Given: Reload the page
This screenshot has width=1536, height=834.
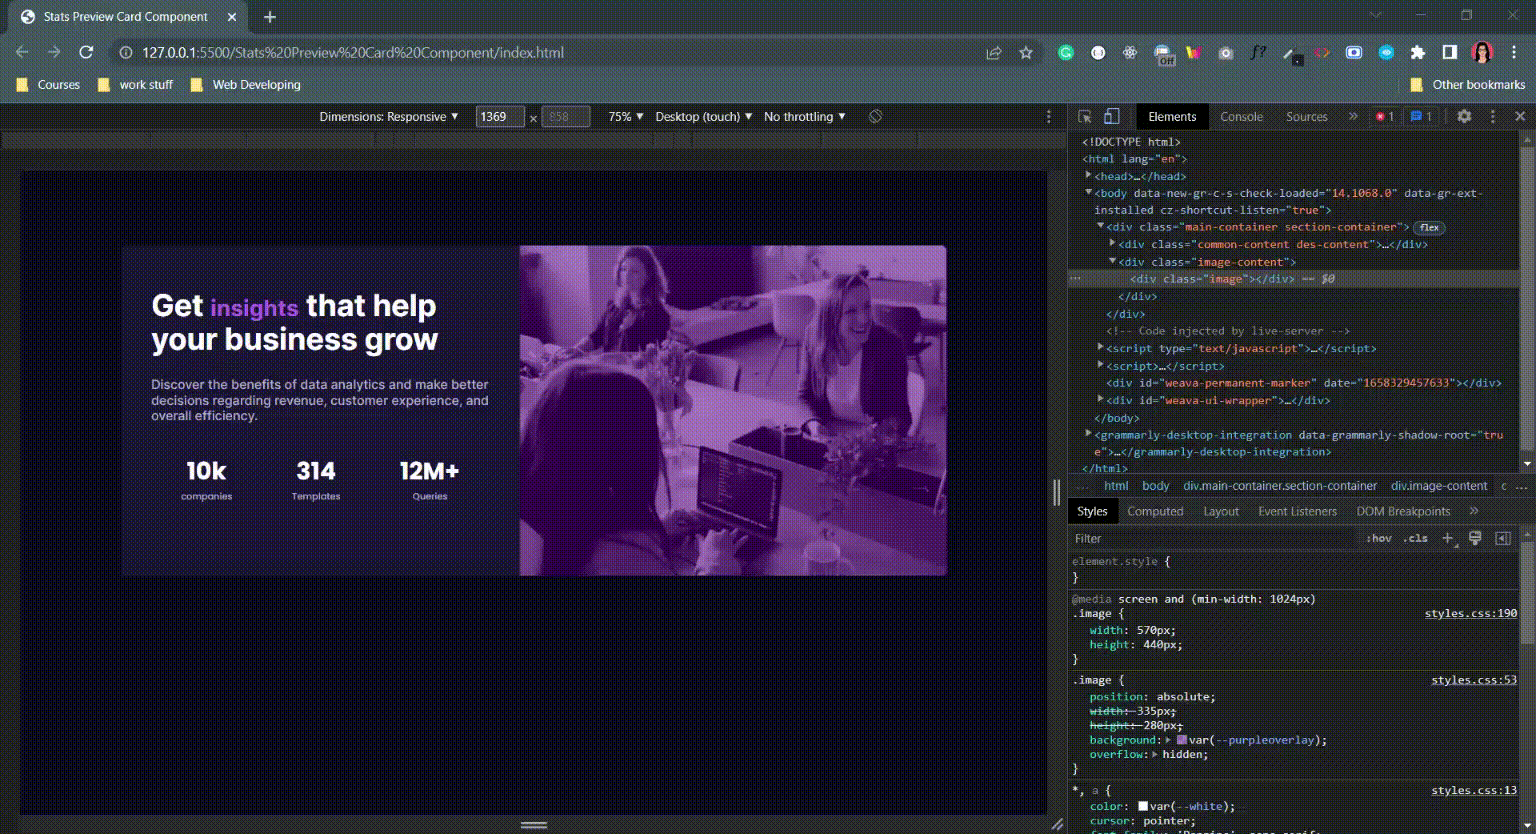Looking at the screenshot, I should pos(86,52).
